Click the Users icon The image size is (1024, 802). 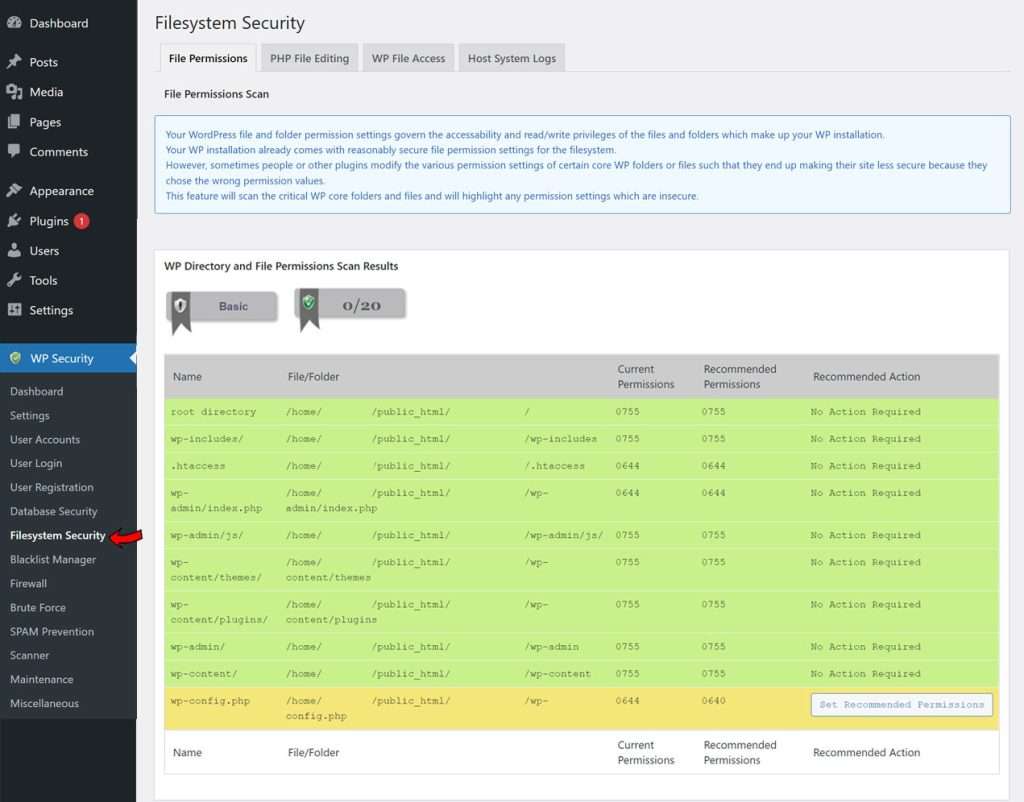14,250
